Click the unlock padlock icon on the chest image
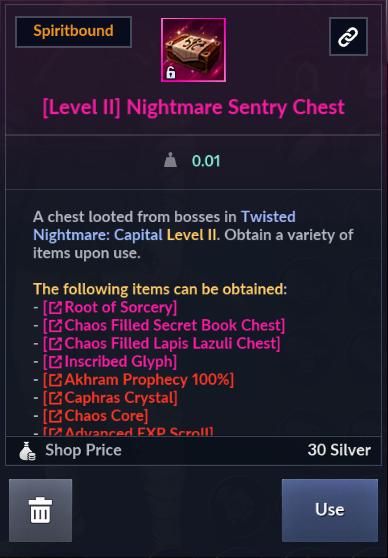The width and height of the screenshot is (388, 558). pyautogui.click(x=171, y=73)
